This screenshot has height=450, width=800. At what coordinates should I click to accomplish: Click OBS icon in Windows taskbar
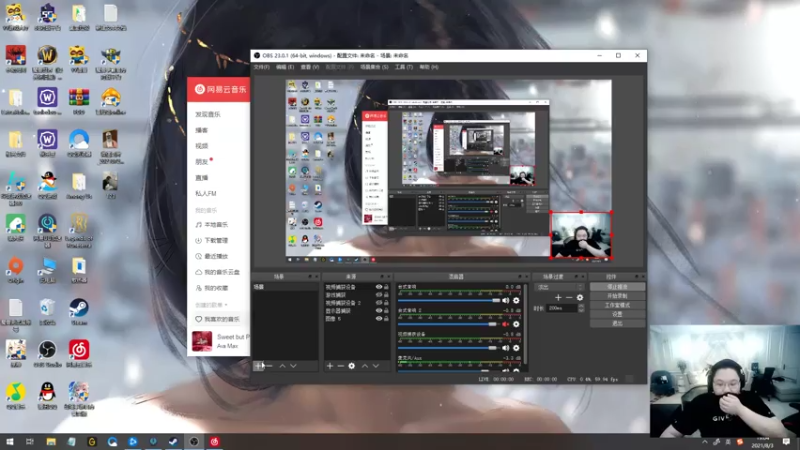pyautogui.click(x=194, y=442)
